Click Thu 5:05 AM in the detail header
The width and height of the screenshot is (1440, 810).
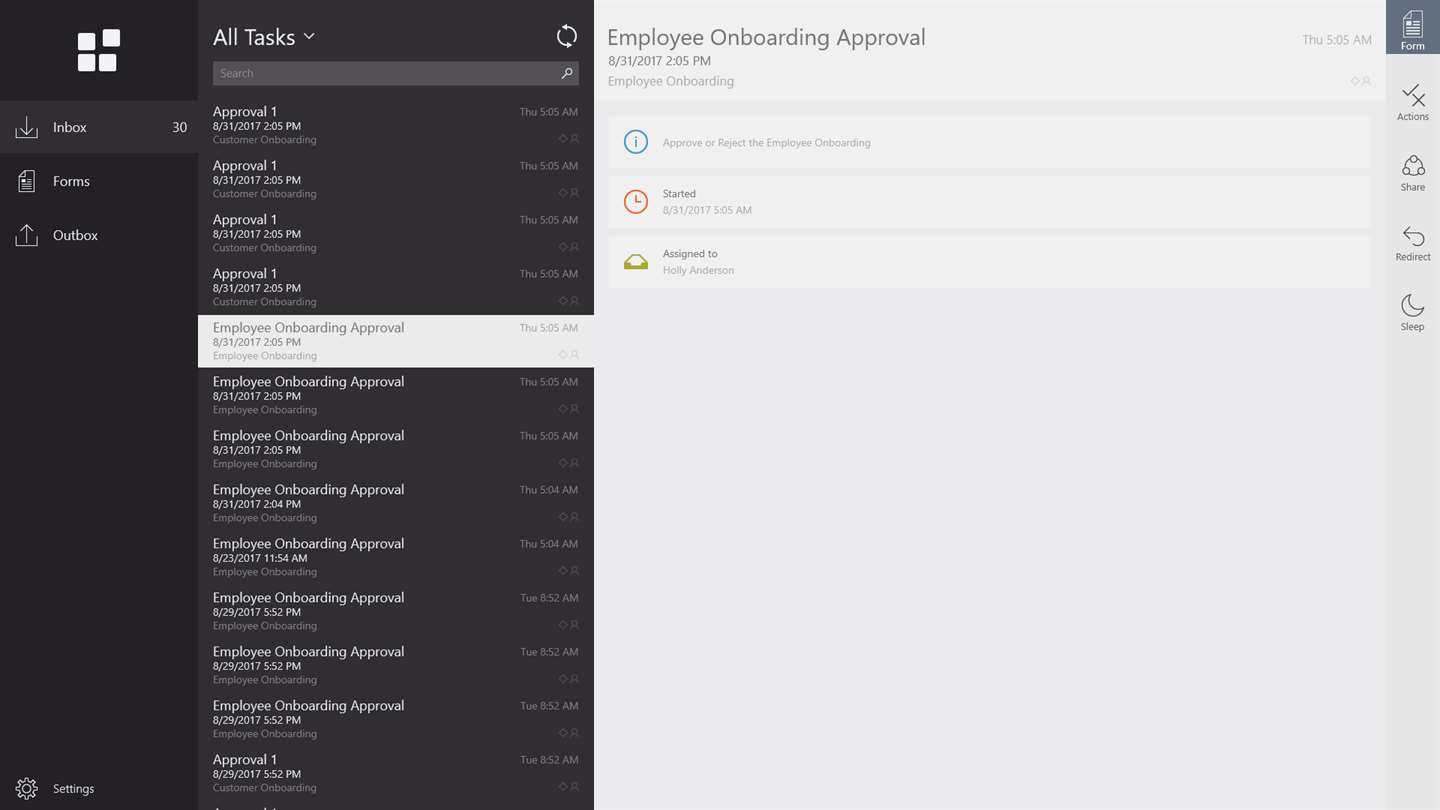(1337, 40)
